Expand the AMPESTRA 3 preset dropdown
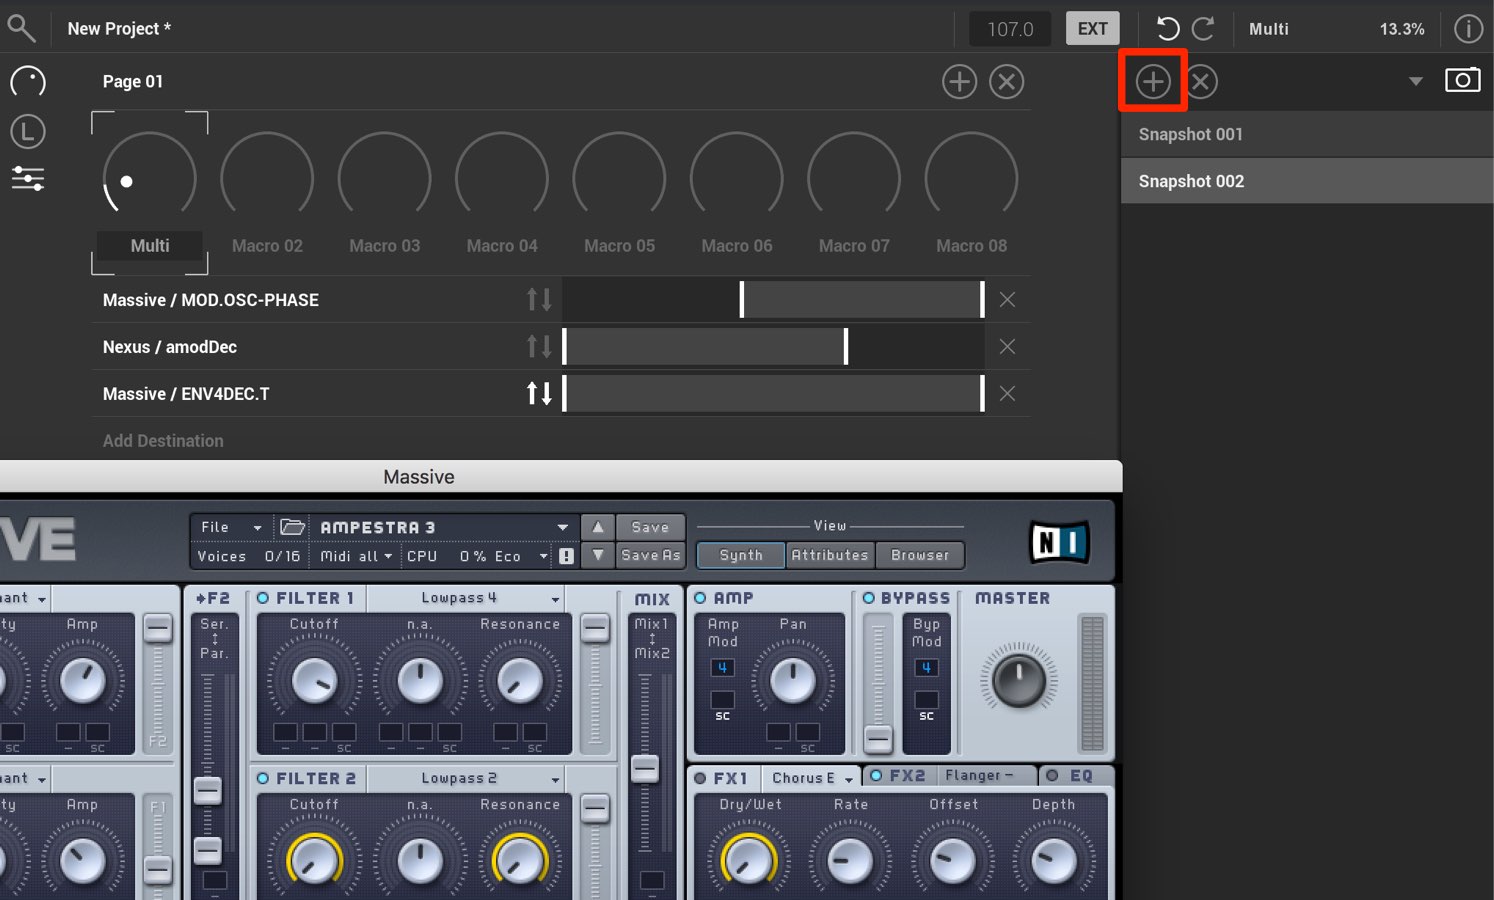The image size is (1494, 900). 563,527
